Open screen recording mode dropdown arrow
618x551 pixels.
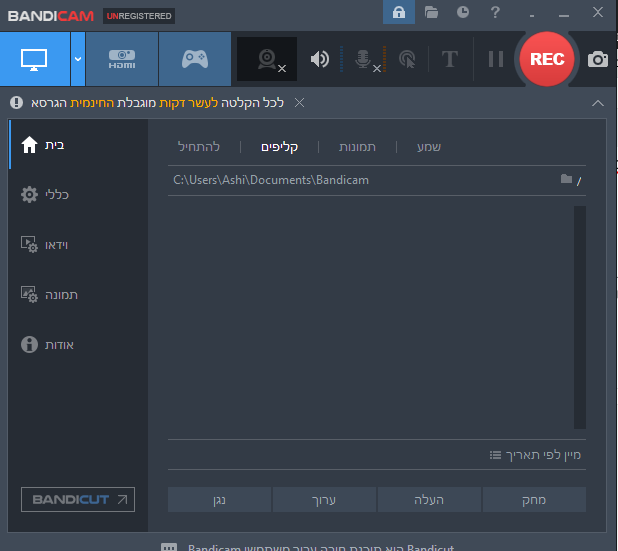point(78,59)
